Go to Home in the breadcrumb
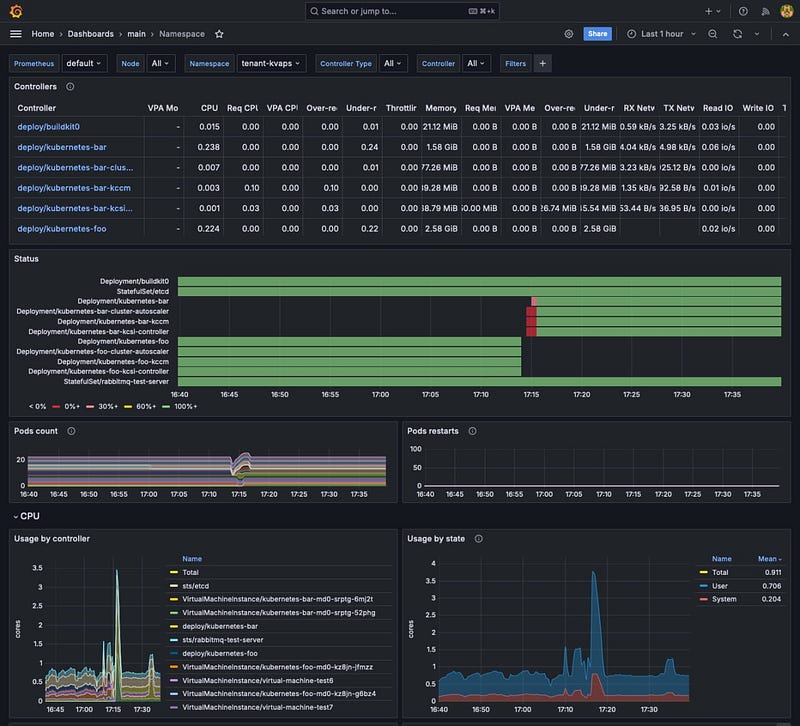This screenshot has height=726, width=800. tap(42, 34)
